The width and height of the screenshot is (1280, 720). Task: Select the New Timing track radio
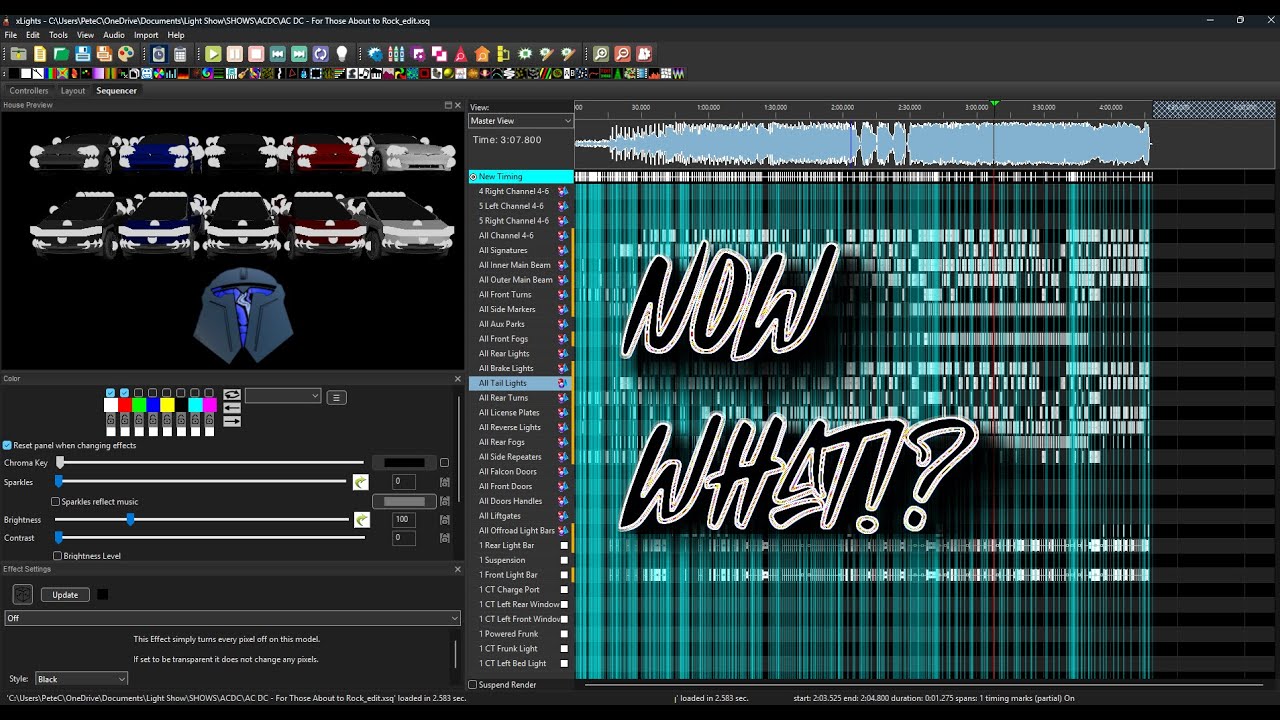473,177
